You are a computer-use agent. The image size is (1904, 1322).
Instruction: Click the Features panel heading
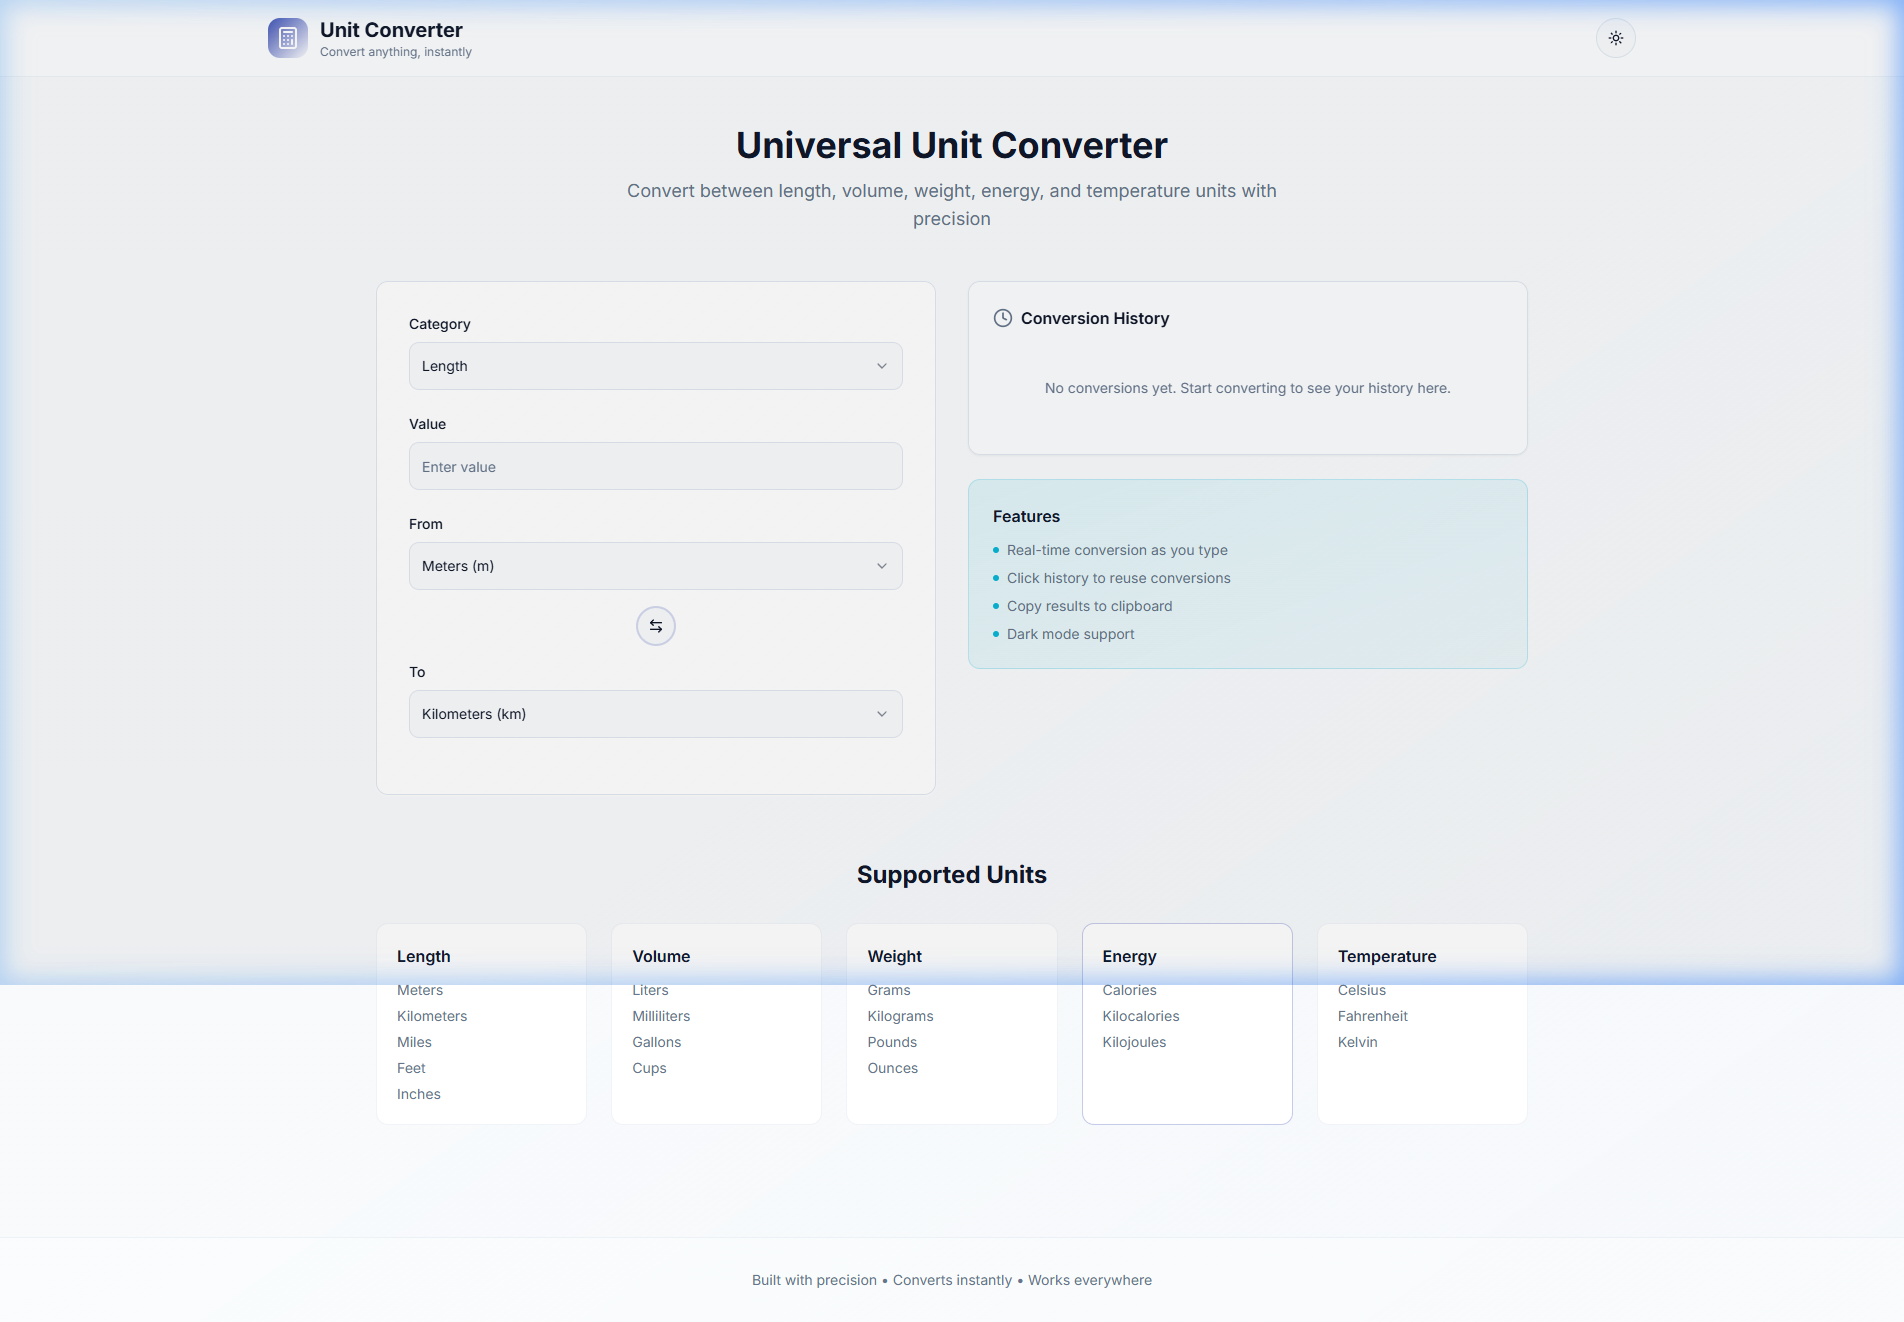pos(1026,516)
